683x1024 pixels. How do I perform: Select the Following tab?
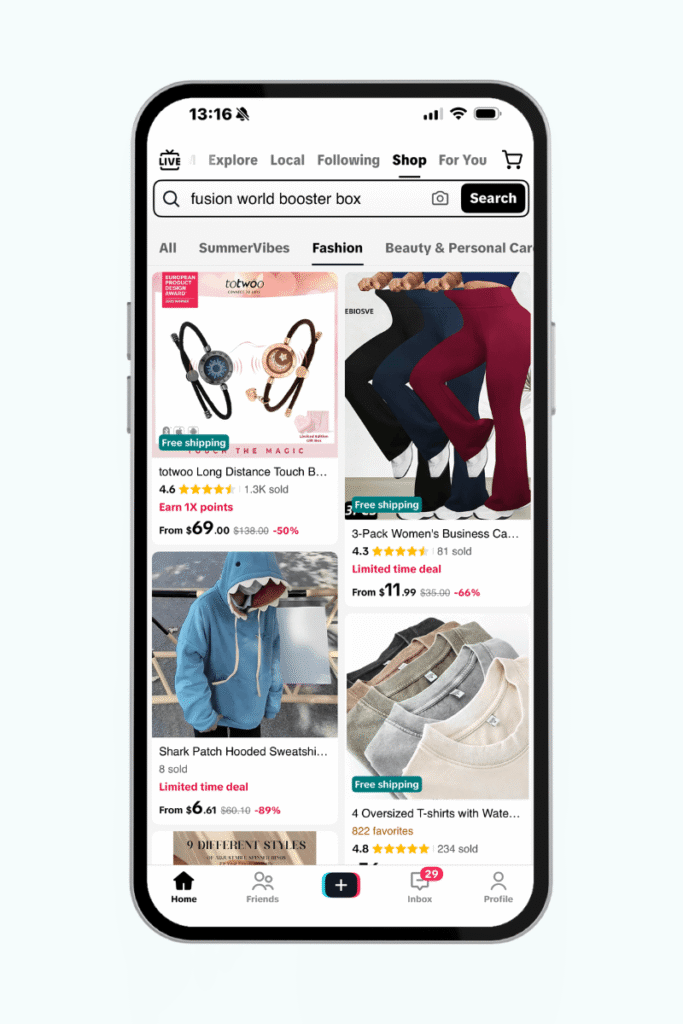(x=348, y=160)
